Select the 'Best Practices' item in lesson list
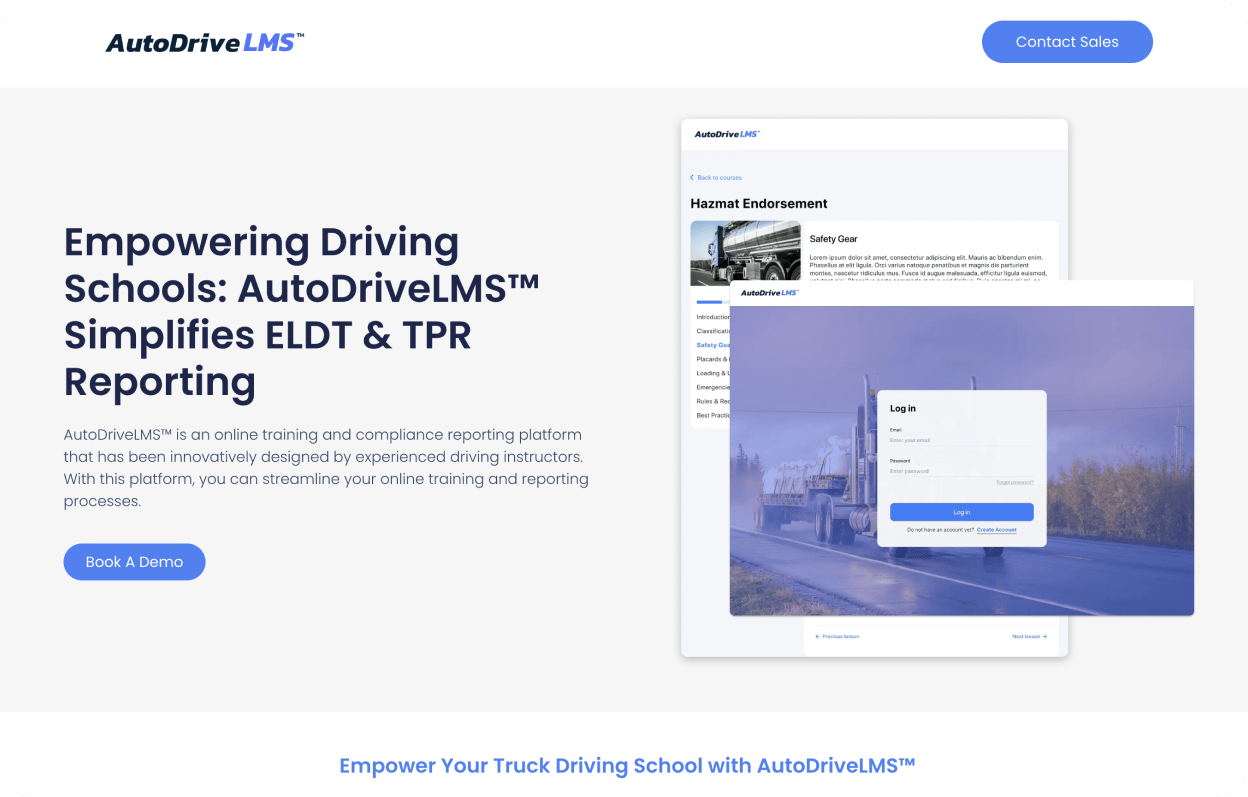The image size is (1248, 797). pos(713,415)
